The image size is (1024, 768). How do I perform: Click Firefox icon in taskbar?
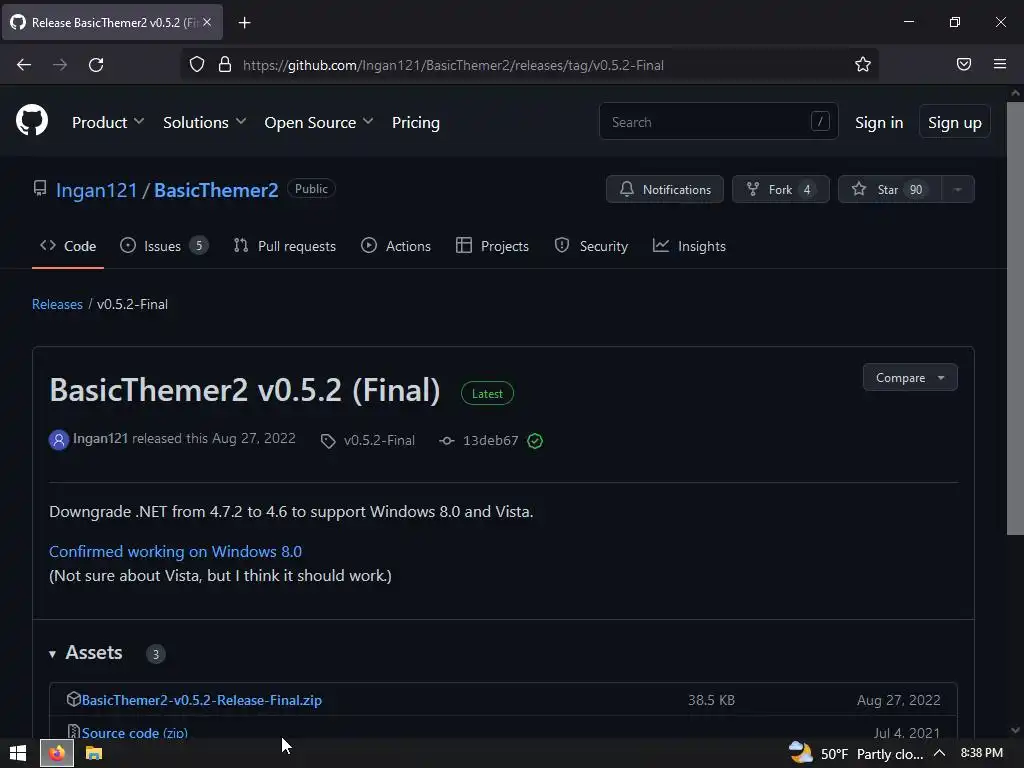pyautogui.click(x=57, y=754)
